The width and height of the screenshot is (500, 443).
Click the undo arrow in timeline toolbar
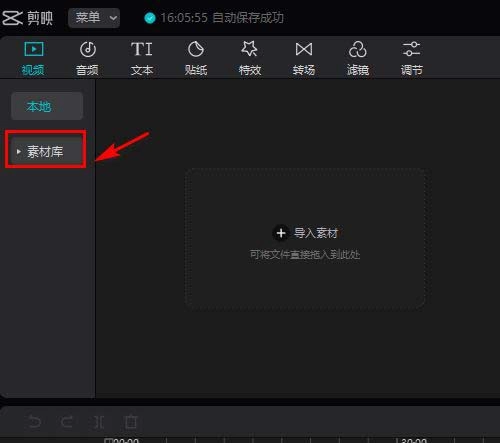point(34,422)
